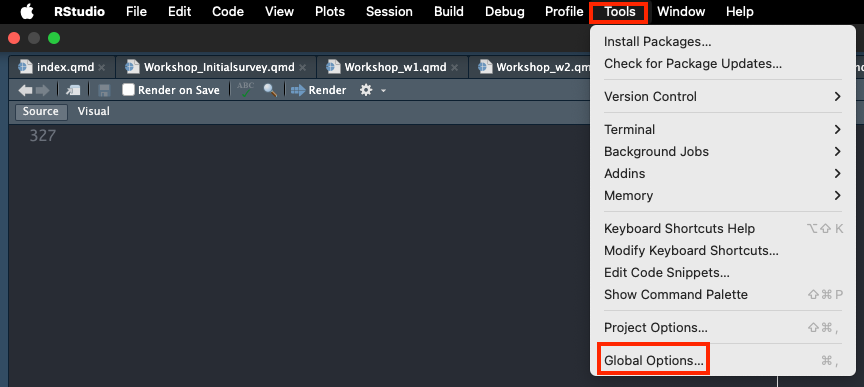Close the index.qmd tab
This screenshot has width=864, height=387.
click(101, 68)
